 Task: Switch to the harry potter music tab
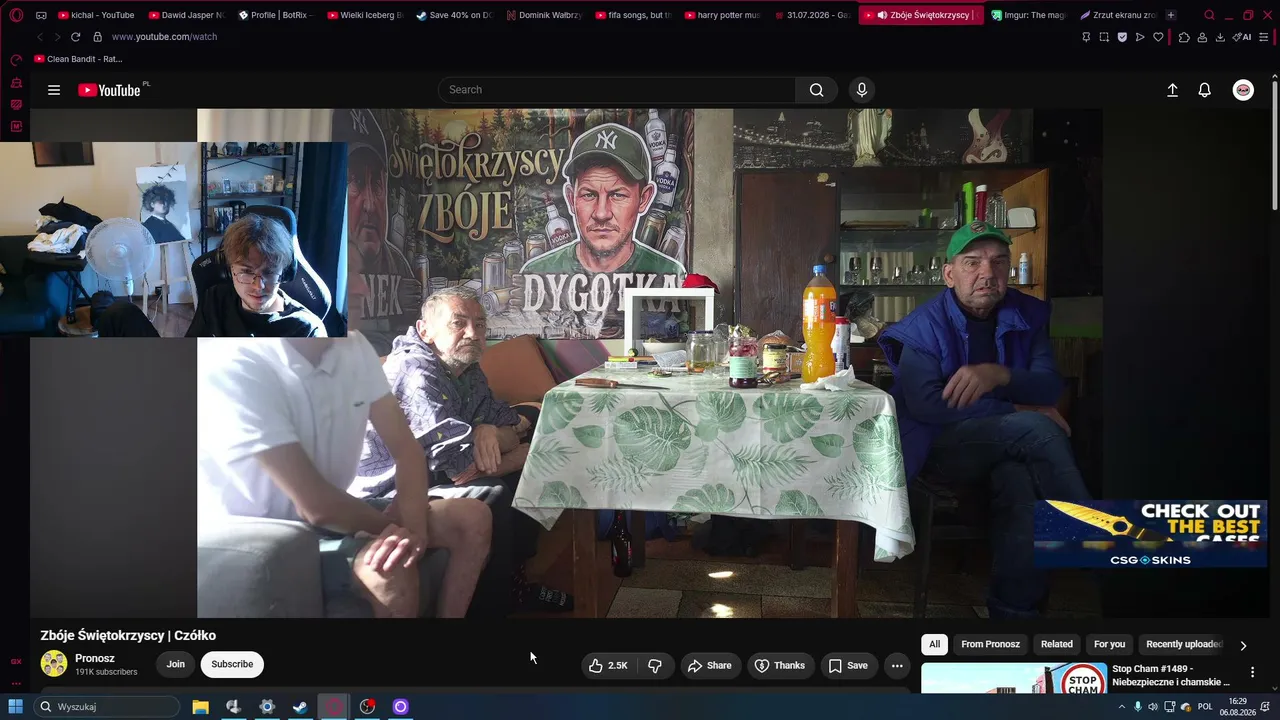click(x=723, y=15)
